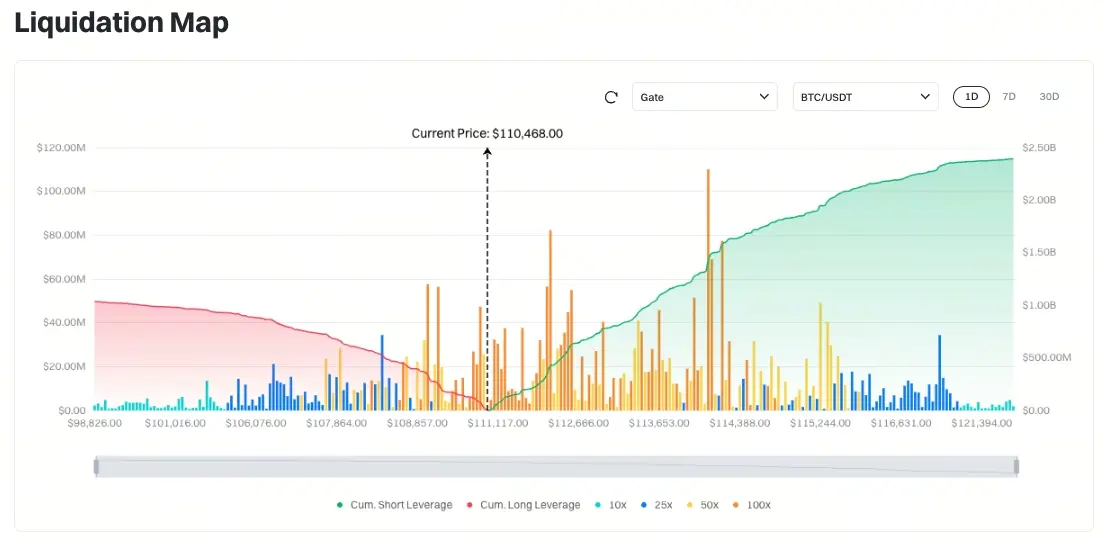Click the $101,016.00 price axis label
Image resolution: width=1103 pixels, height=536 pixels.
[x=175, y=423]
